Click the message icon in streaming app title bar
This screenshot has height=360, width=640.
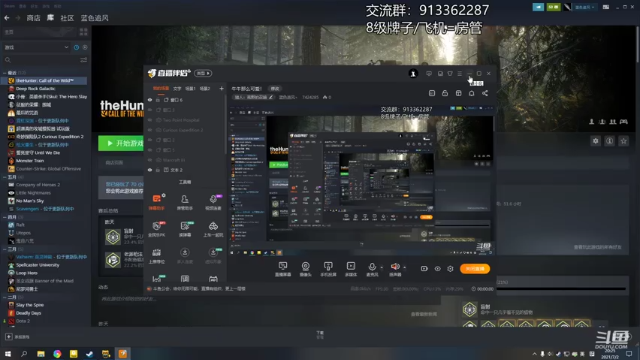[429, 73]
